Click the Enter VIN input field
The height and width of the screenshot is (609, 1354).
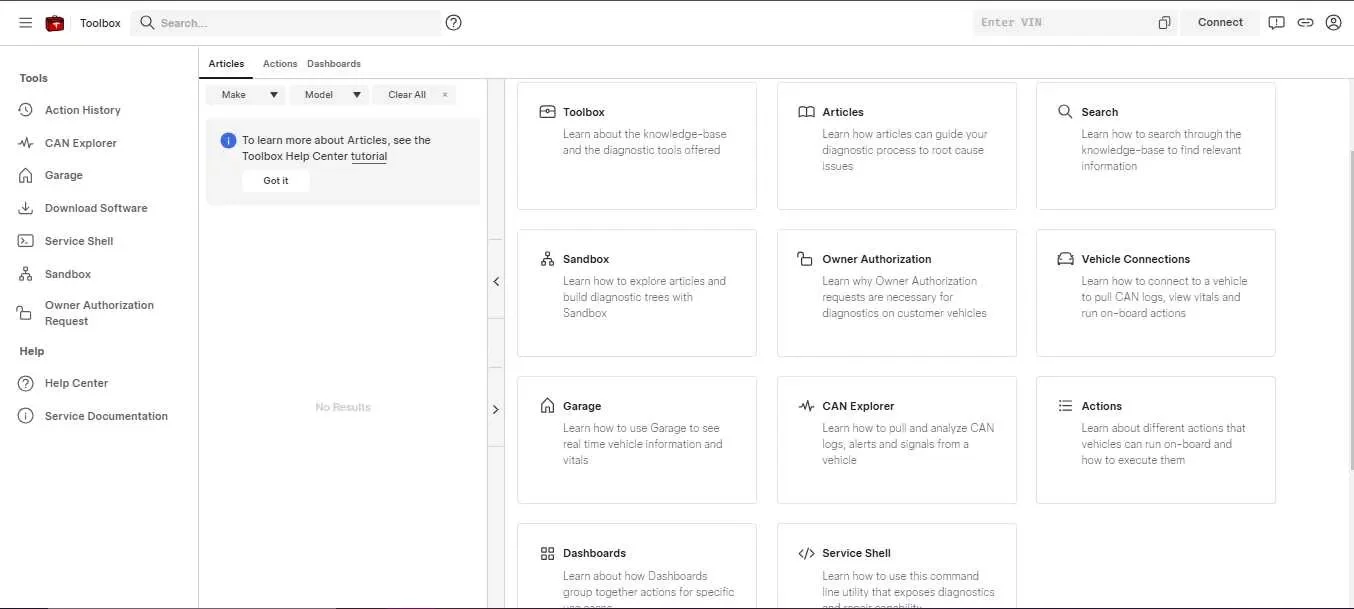point(1066,22)
